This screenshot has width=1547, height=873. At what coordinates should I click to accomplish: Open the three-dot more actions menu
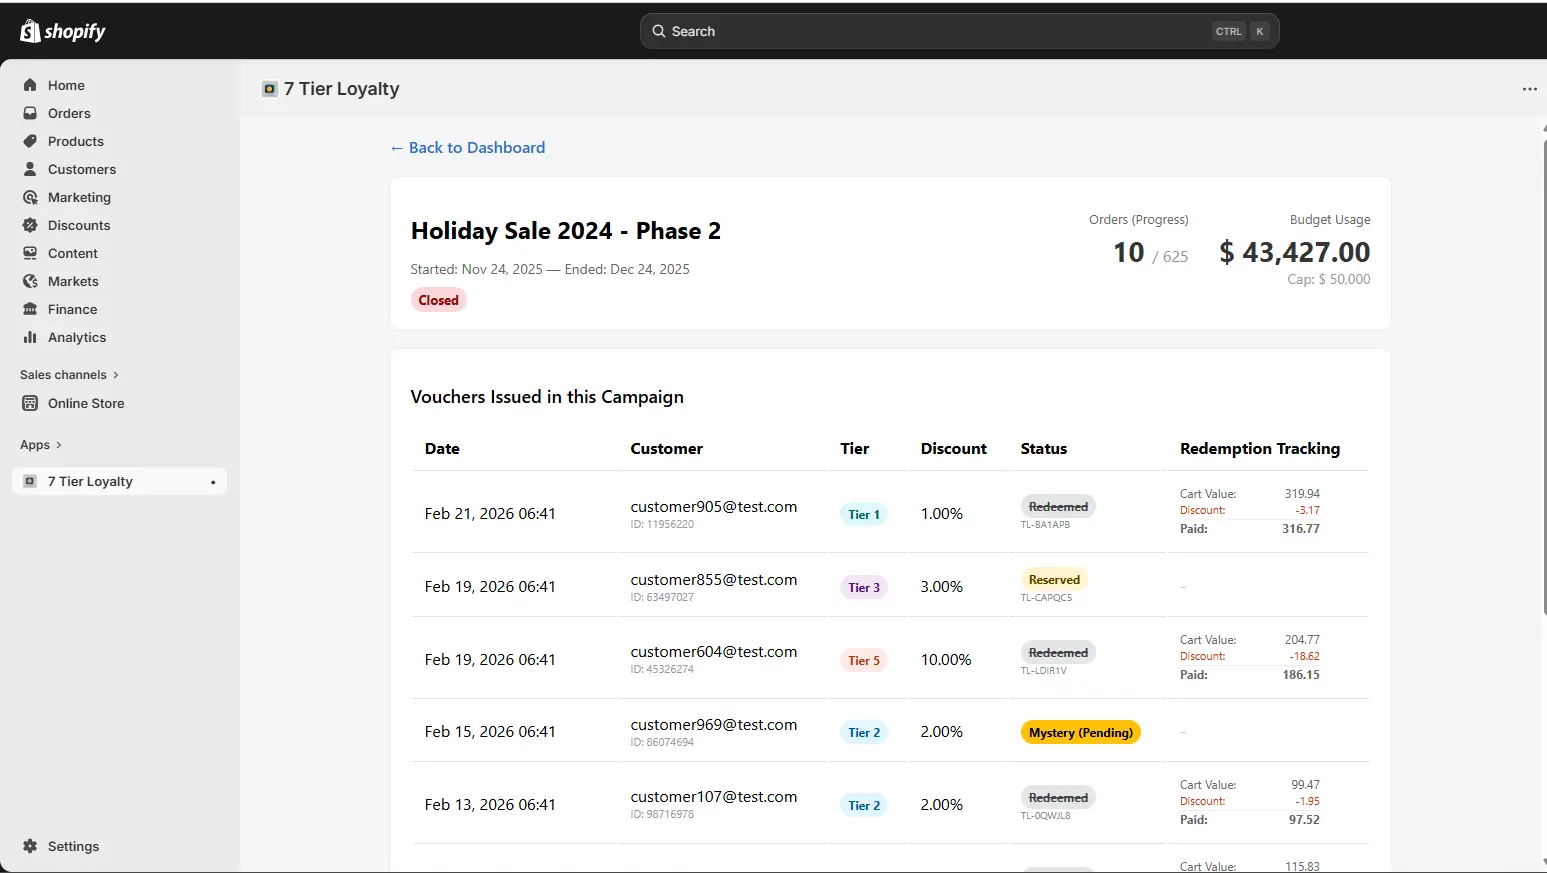pyautogui.click(x=1529, y=89)
